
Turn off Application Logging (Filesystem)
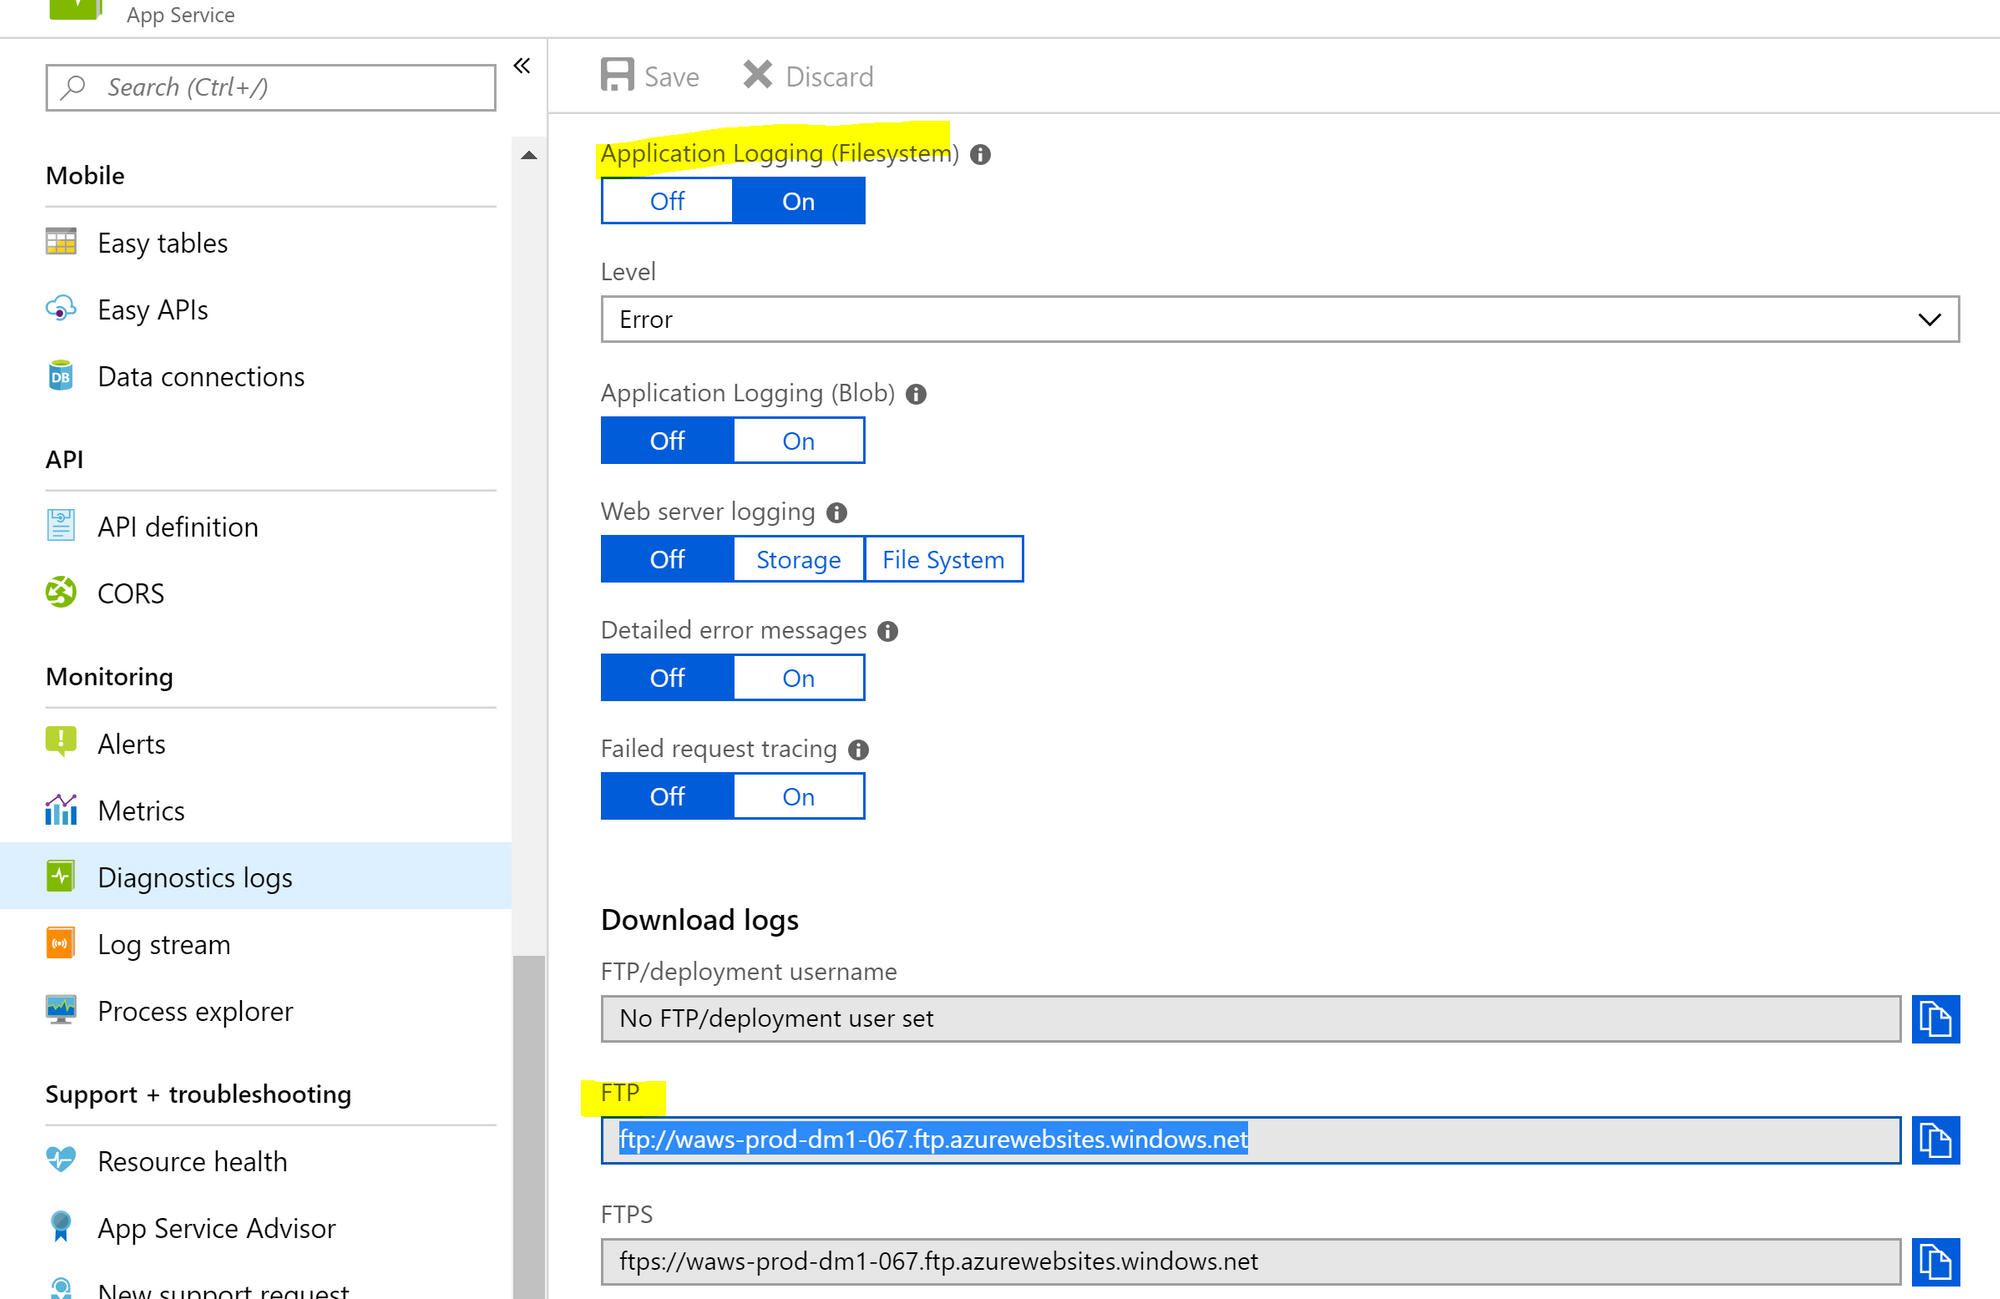pos(667,201)
